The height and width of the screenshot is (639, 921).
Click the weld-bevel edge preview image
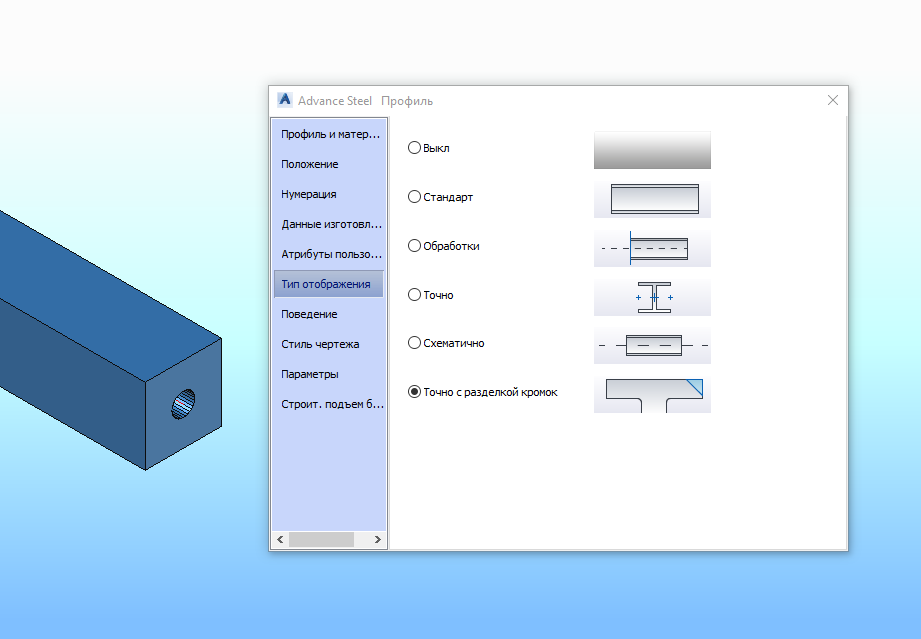(x=652, y=394)
